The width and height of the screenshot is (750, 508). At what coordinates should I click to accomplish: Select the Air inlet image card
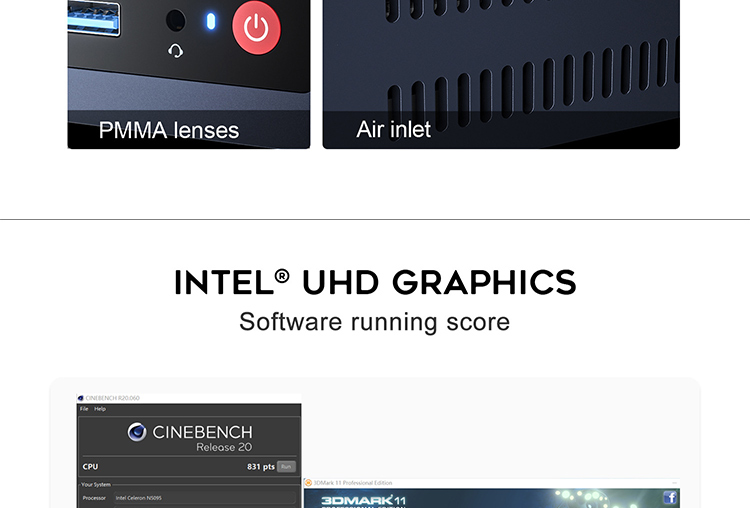pyautogui.click(x=501, y=74)
